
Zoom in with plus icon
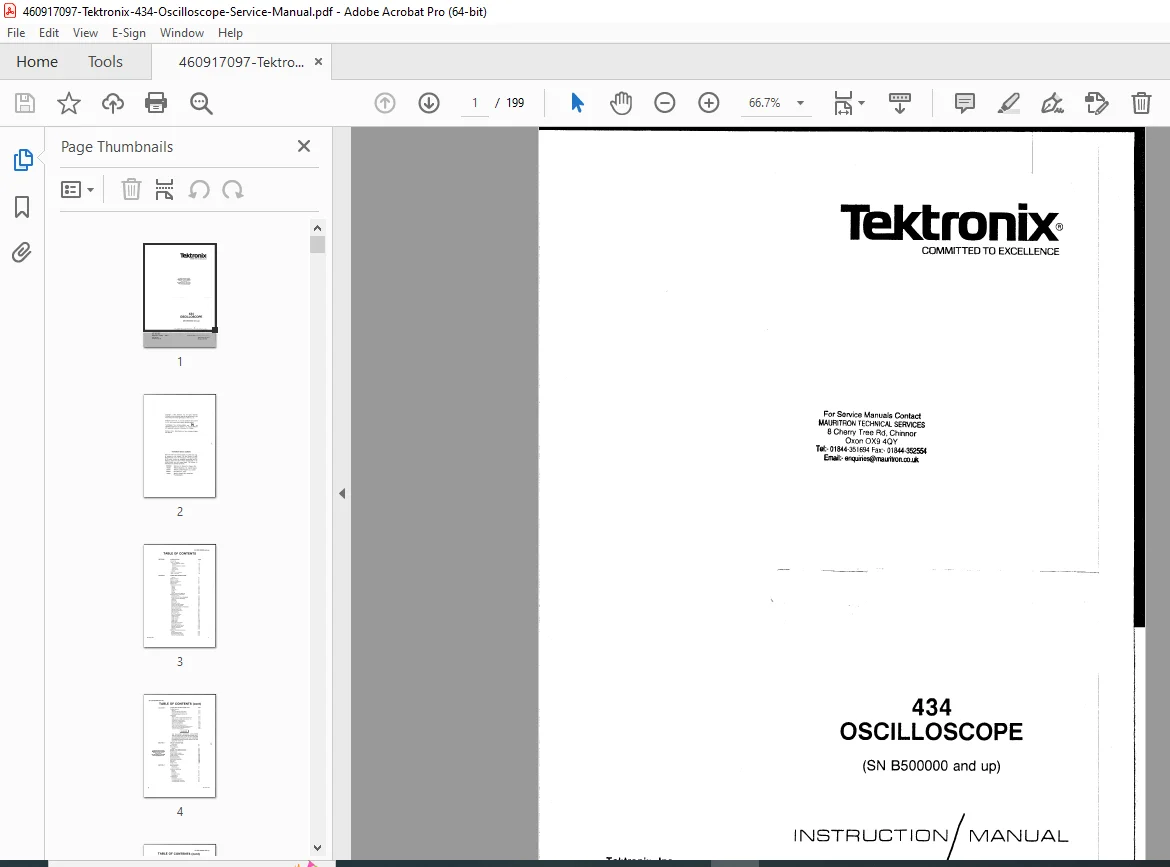[709, 103]
